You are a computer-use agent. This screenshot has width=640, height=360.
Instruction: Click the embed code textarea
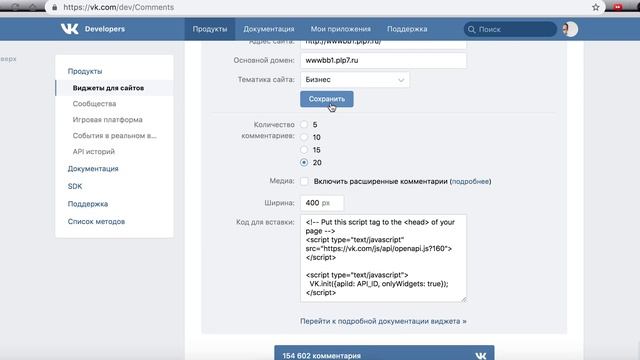tap(383, 258)
